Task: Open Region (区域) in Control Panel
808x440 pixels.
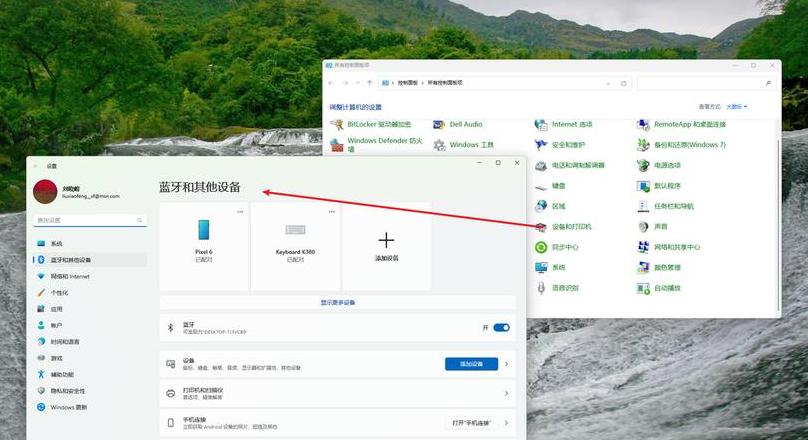Action: 550,206
